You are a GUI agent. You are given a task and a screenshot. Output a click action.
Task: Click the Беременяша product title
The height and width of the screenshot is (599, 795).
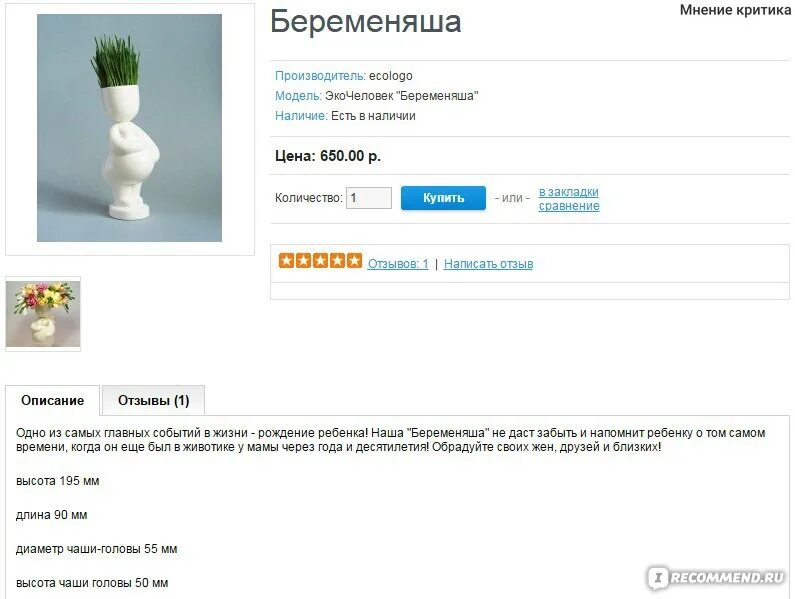point(366,21)
